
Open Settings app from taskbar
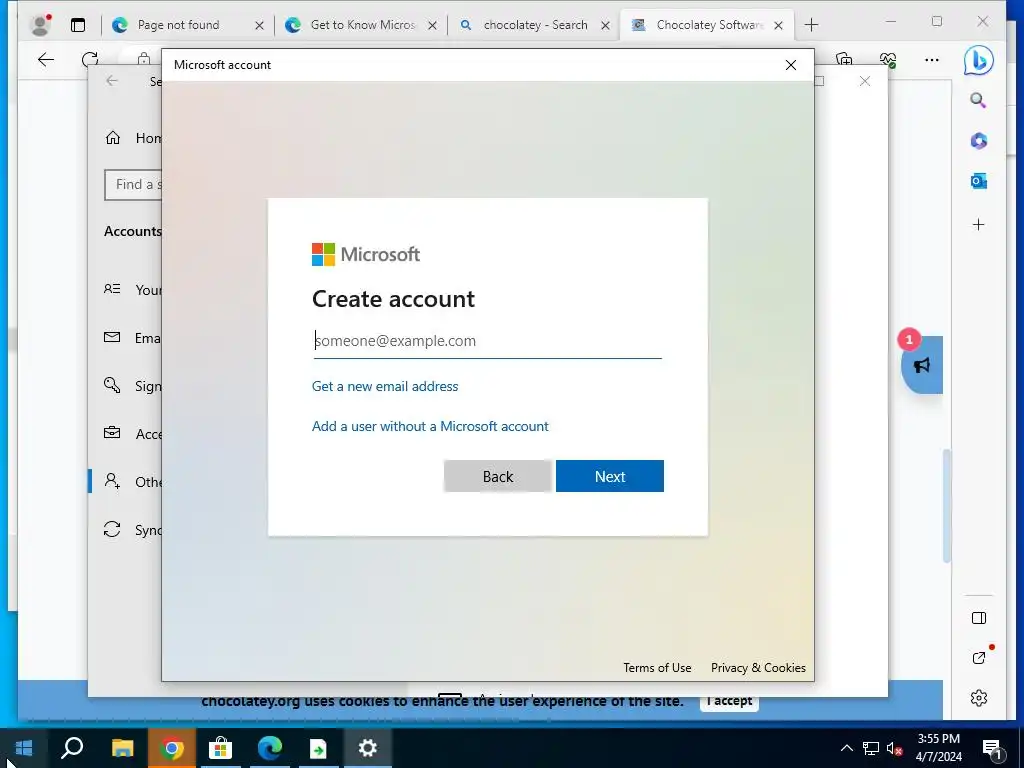click(x=368, y=748)
